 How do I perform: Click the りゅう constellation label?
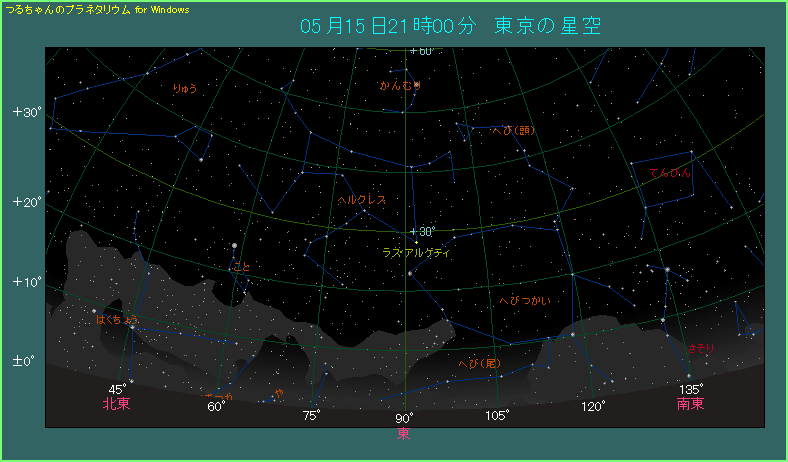coord(184,89)
